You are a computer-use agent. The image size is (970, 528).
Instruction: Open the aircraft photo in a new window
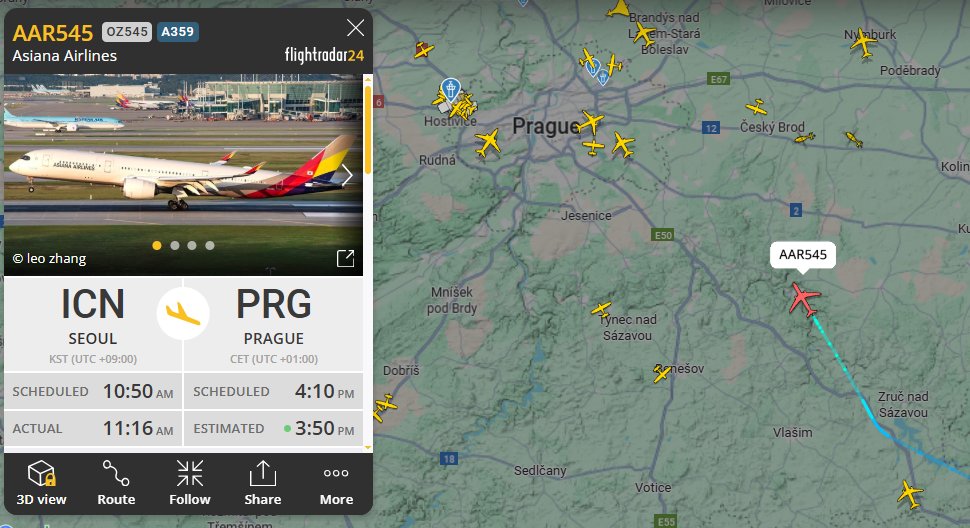pos(345,258)
